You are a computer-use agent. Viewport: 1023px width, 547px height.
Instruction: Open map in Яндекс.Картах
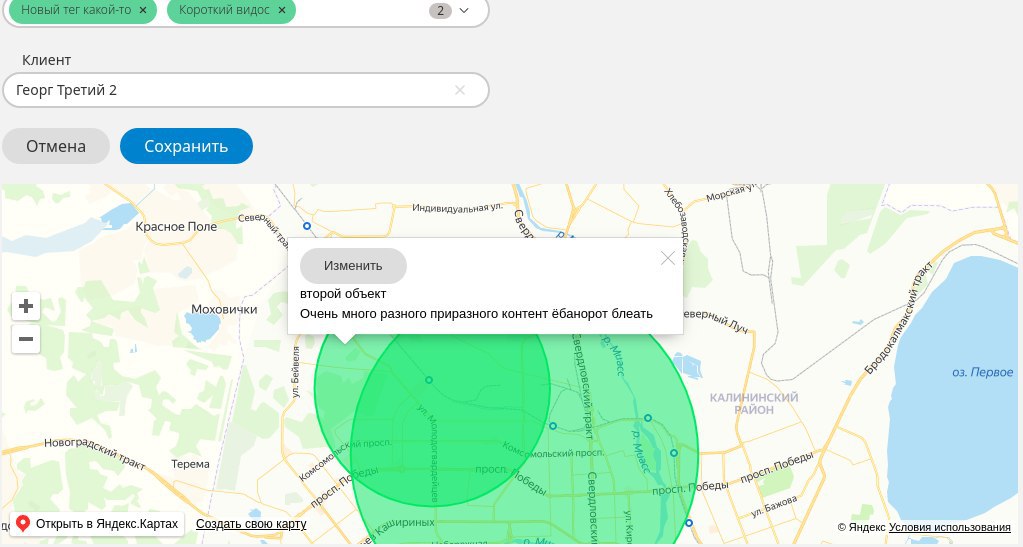[97, 524]
